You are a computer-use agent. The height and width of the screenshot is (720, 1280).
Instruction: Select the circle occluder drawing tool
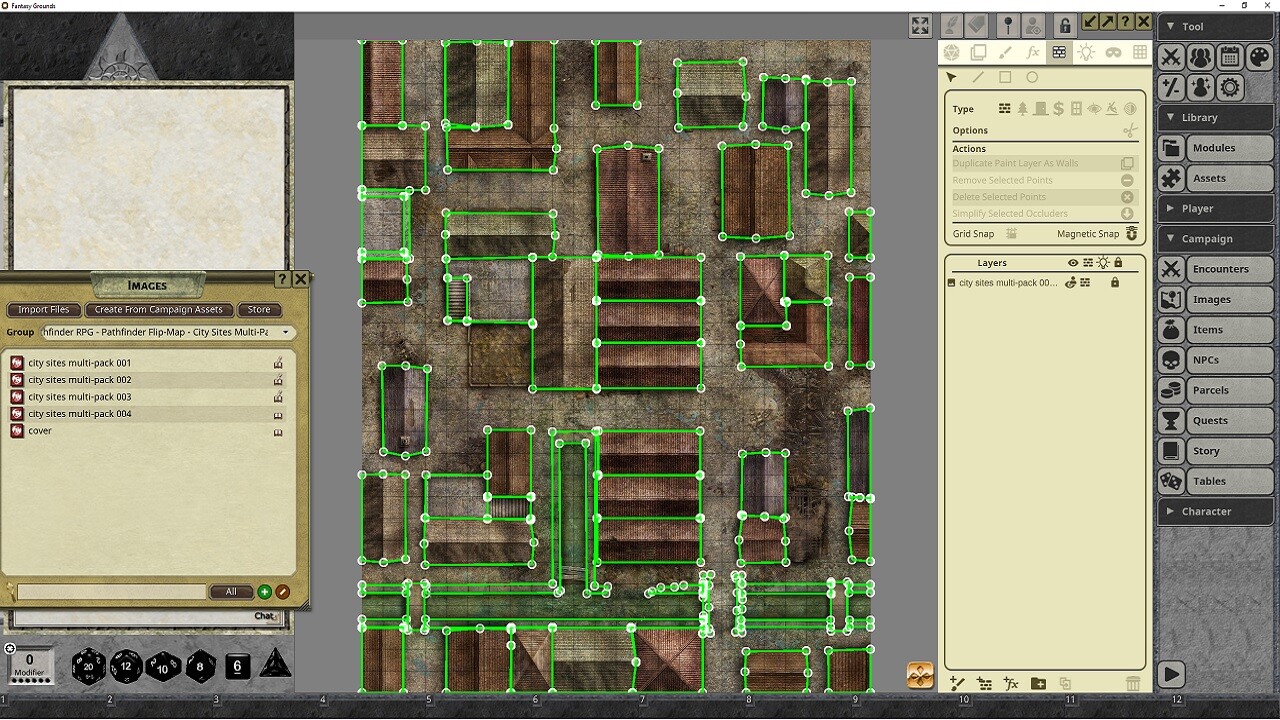click(1032, 77)
